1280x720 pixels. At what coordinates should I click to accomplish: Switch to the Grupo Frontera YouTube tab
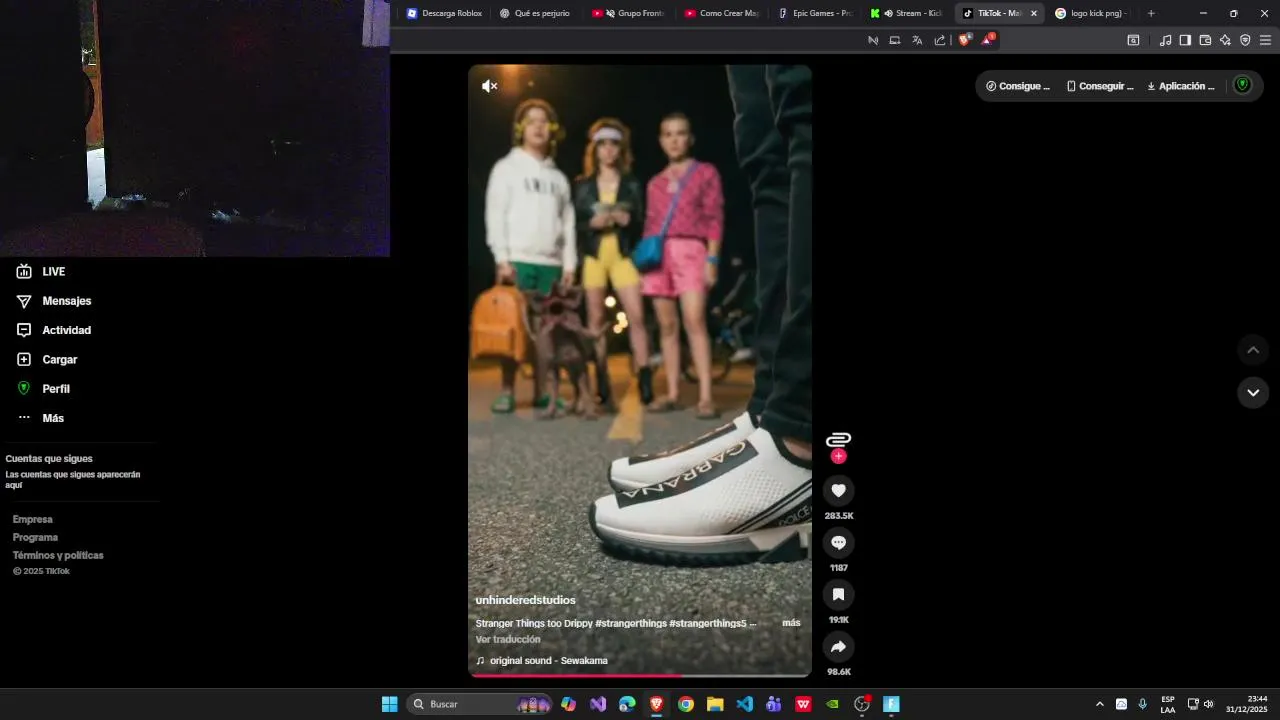point(629,13)
